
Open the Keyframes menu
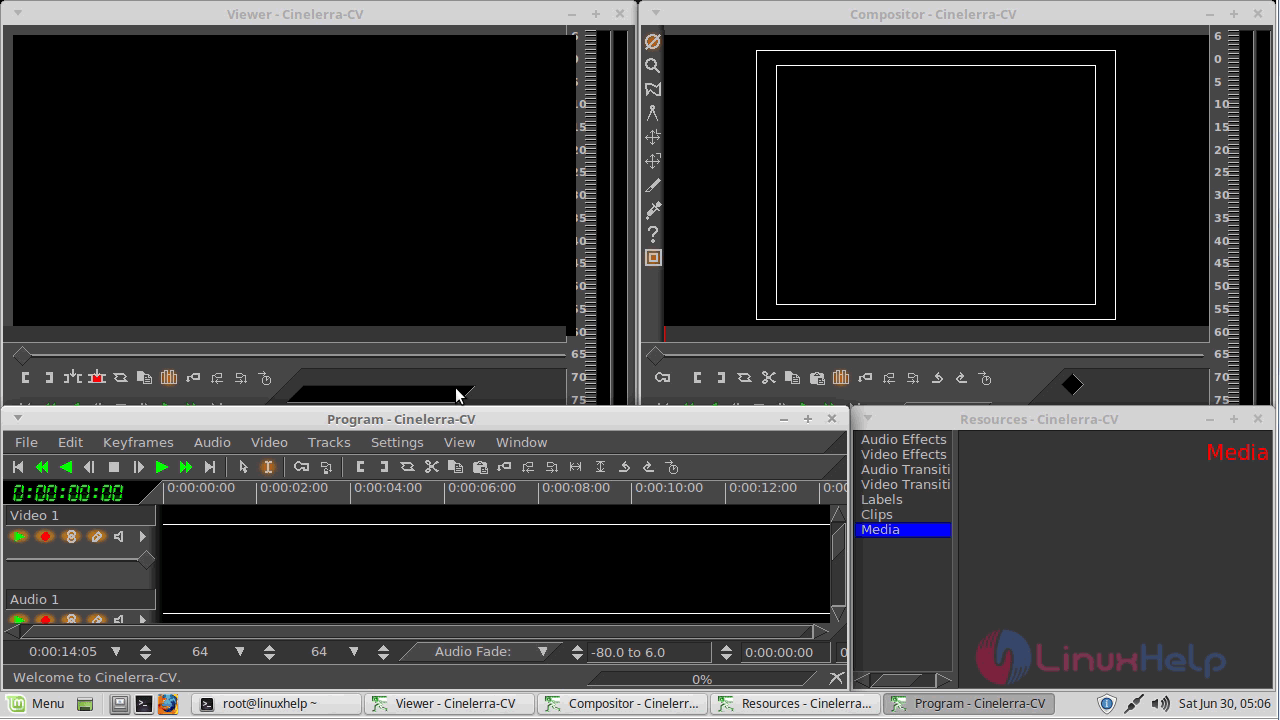pos(138,442)
